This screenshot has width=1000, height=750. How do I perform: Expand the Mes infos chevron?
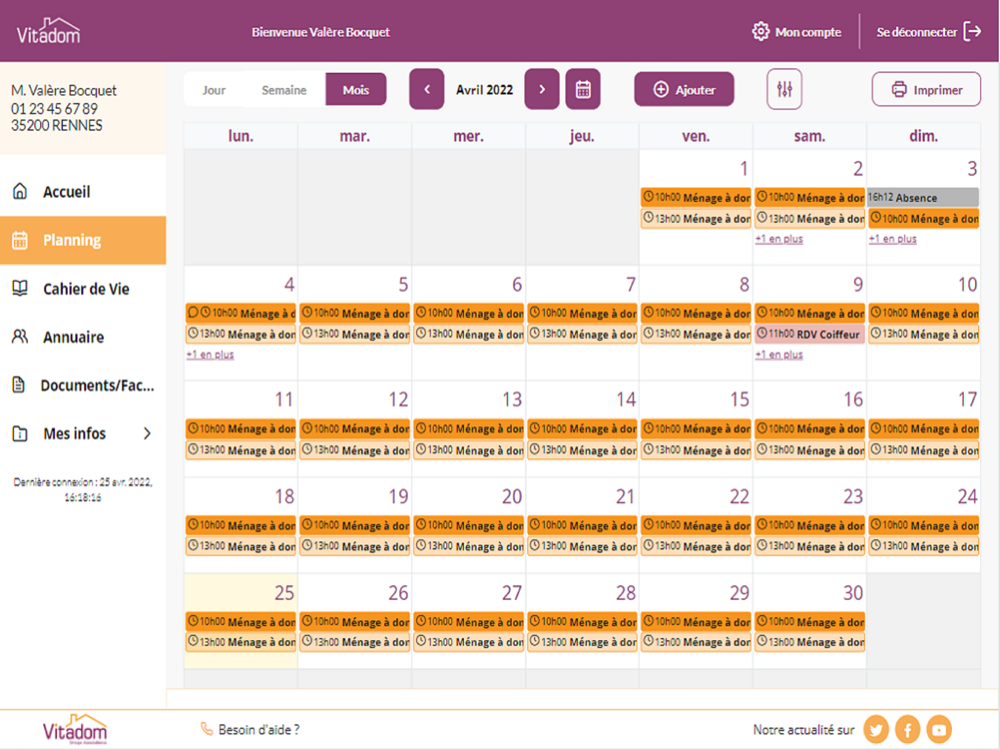point(147,434)
